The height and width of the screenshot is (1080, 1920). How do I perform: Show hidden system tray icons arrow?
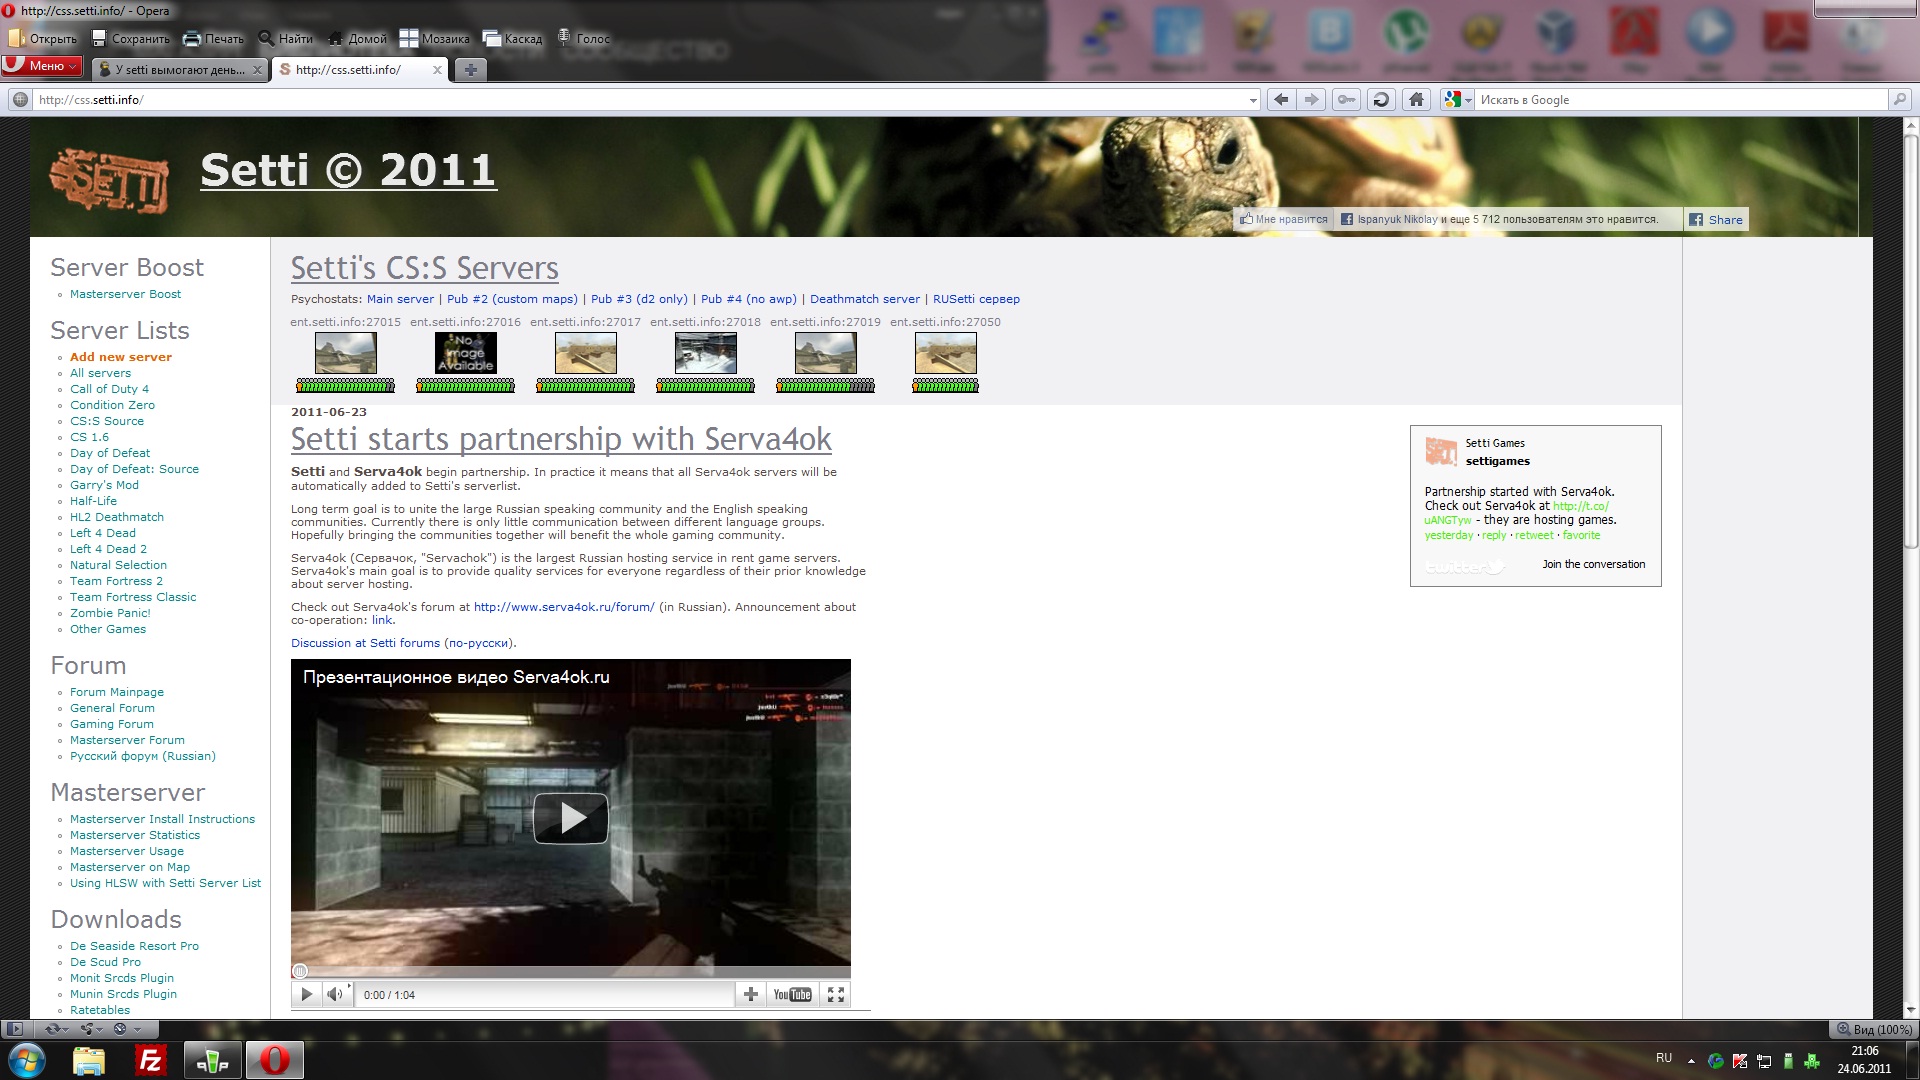1691,1060
